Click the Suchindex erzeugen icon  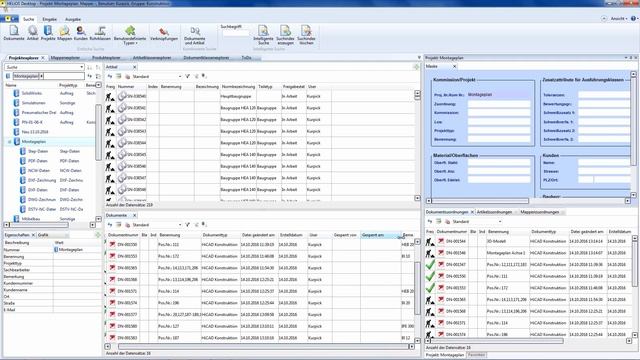coord(285,35)
